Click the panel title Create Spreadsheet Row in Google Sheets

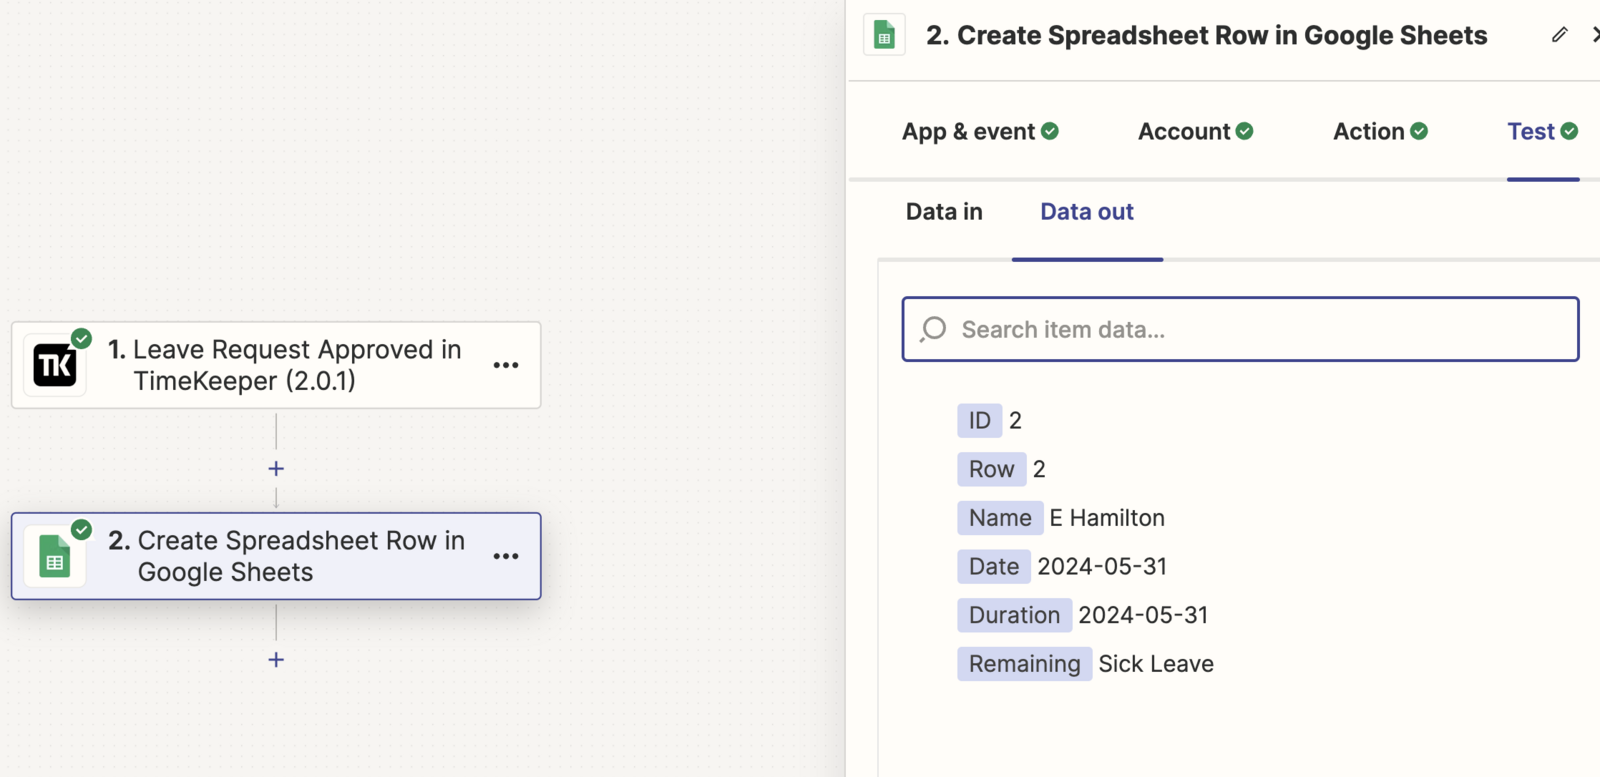coord(1206,35)
